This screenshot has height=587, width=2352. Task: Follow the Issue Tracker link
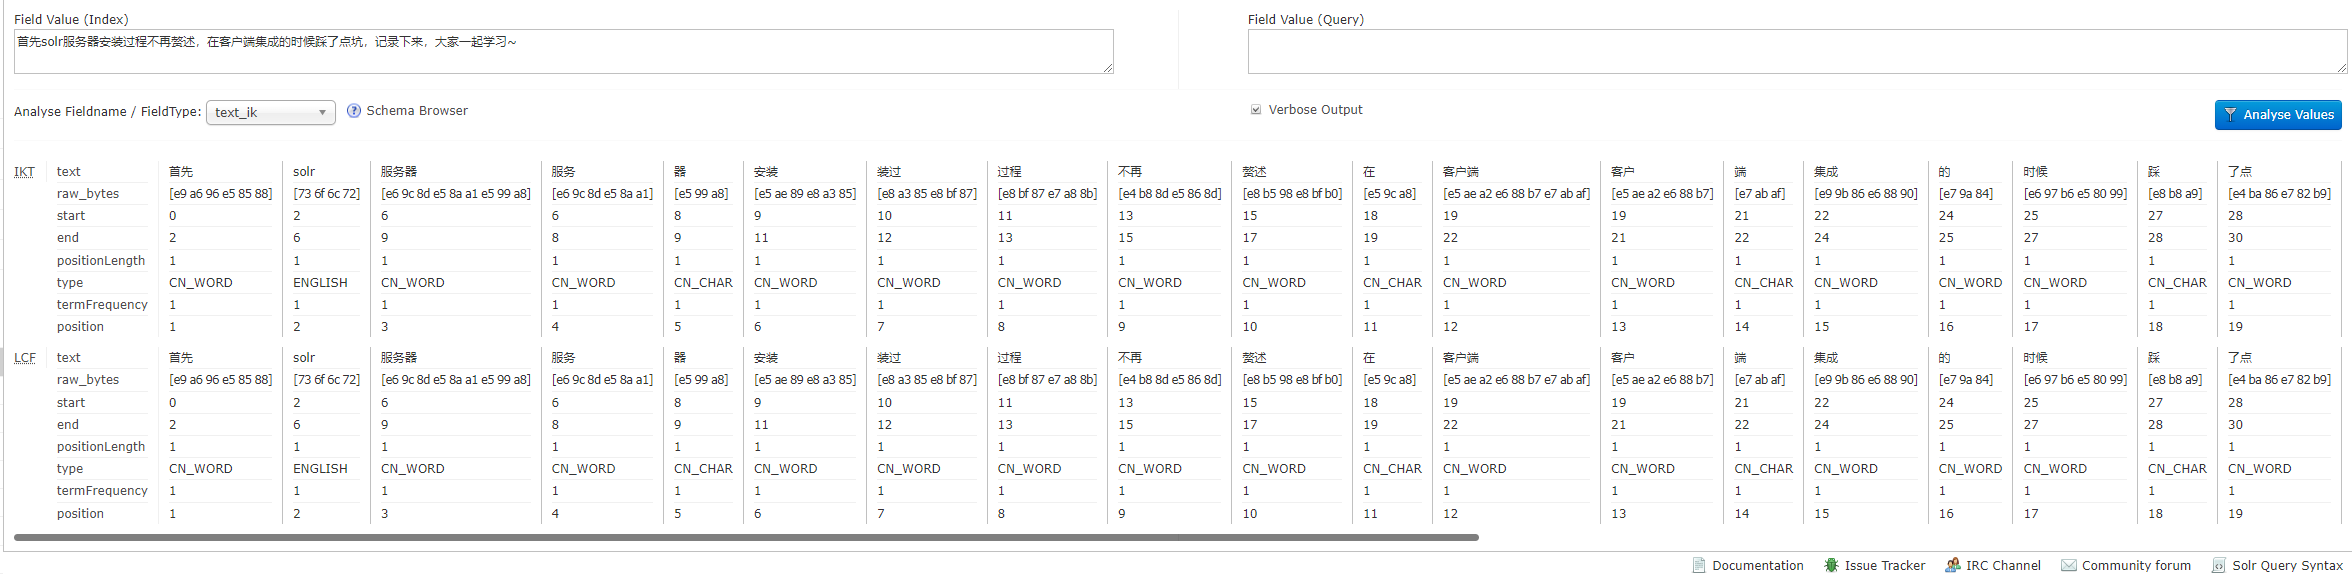(1884, 566)
